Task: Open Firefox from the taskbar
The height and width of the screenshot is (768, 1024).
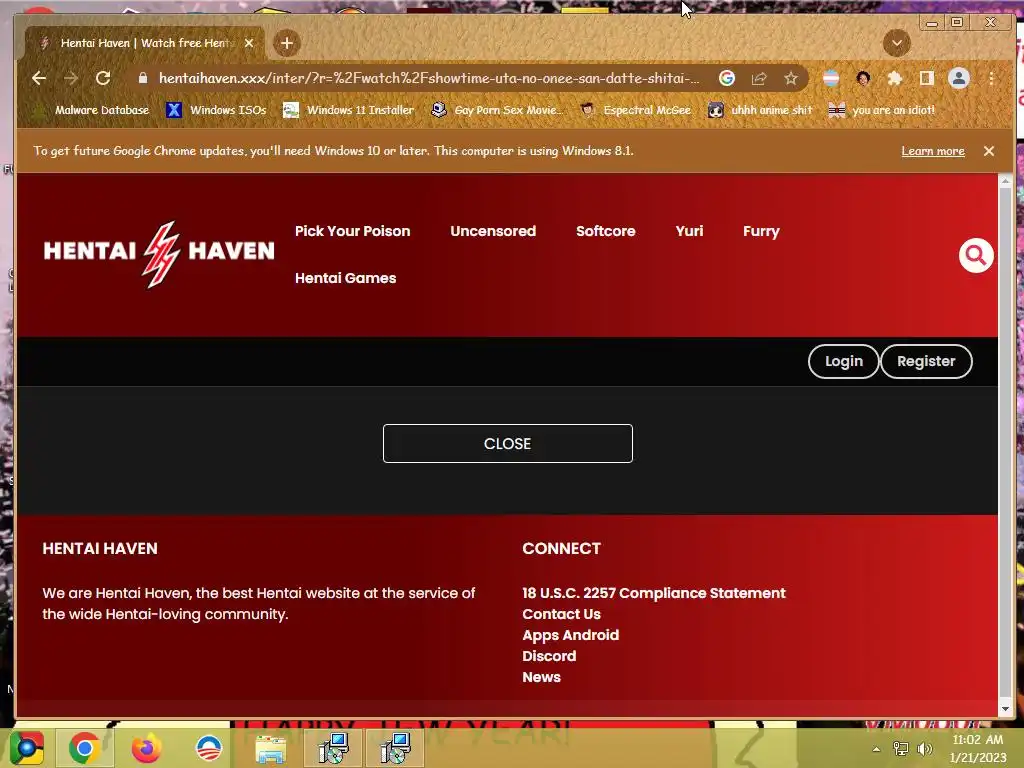Action: click(x=146, y=748)
